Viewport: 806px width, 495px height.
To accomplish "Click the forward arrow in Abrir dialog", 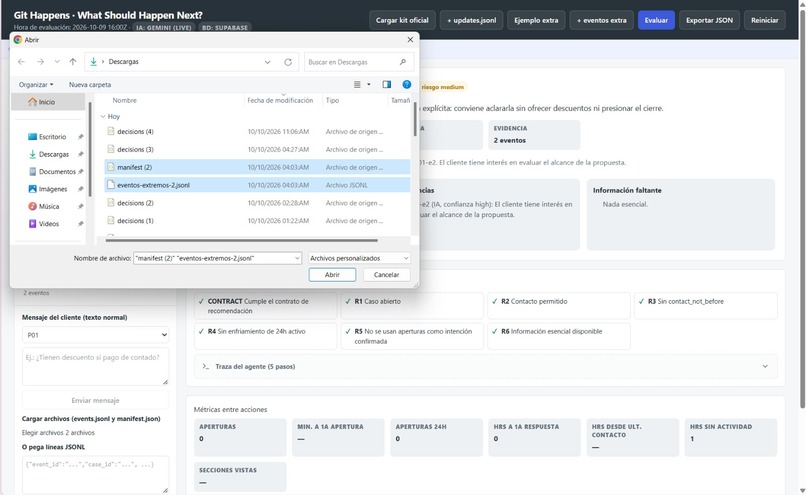I will tap(40, 62).
